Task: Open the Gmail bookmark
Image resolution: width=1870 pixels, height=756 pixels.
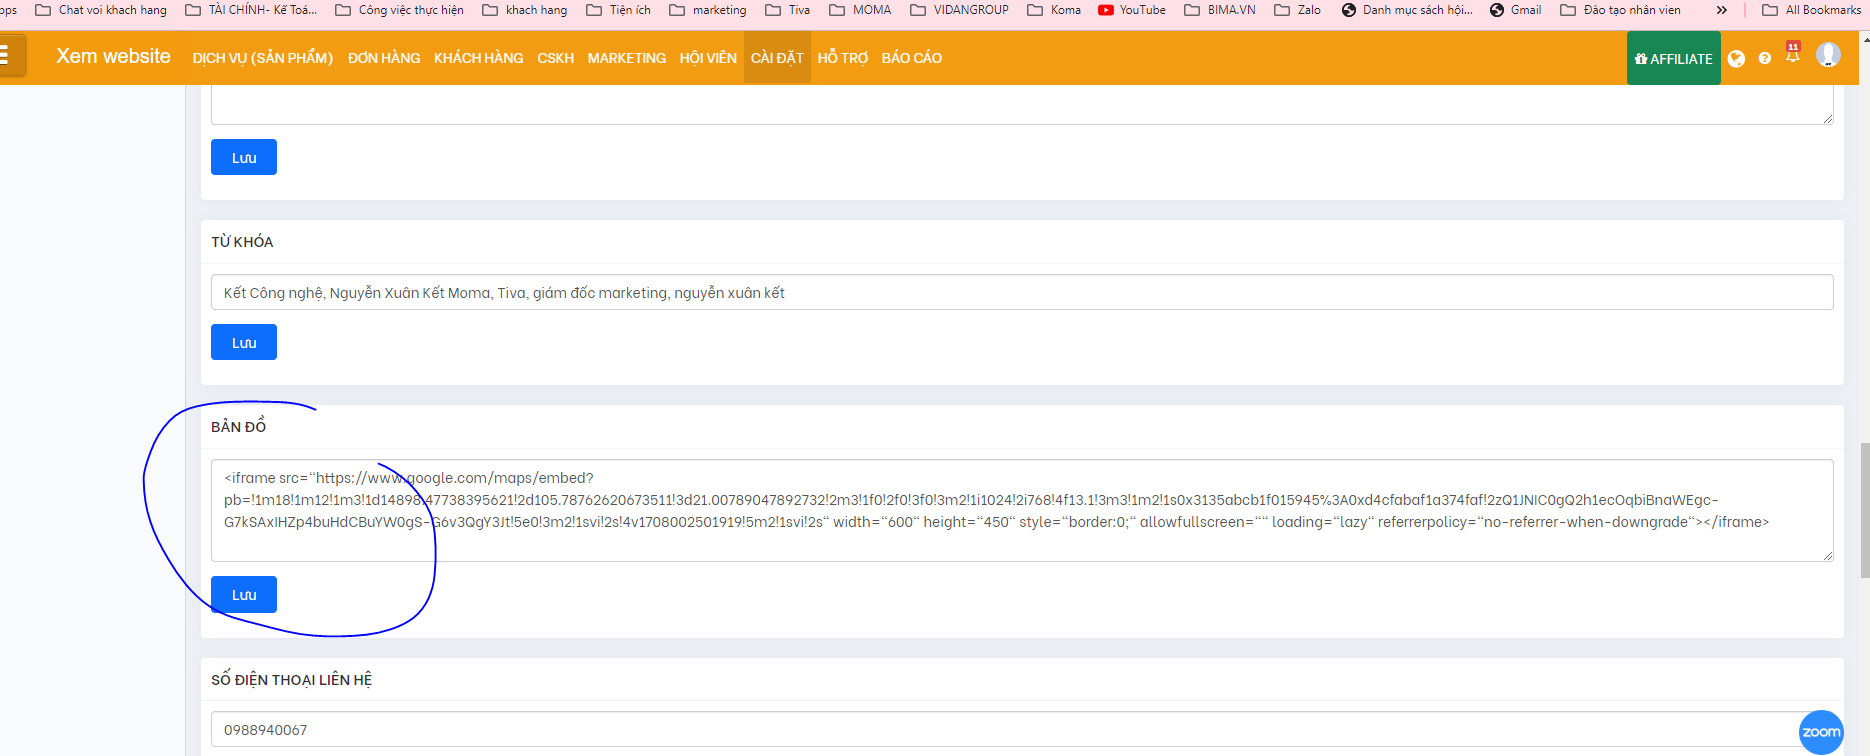Action: [1515, 10]
